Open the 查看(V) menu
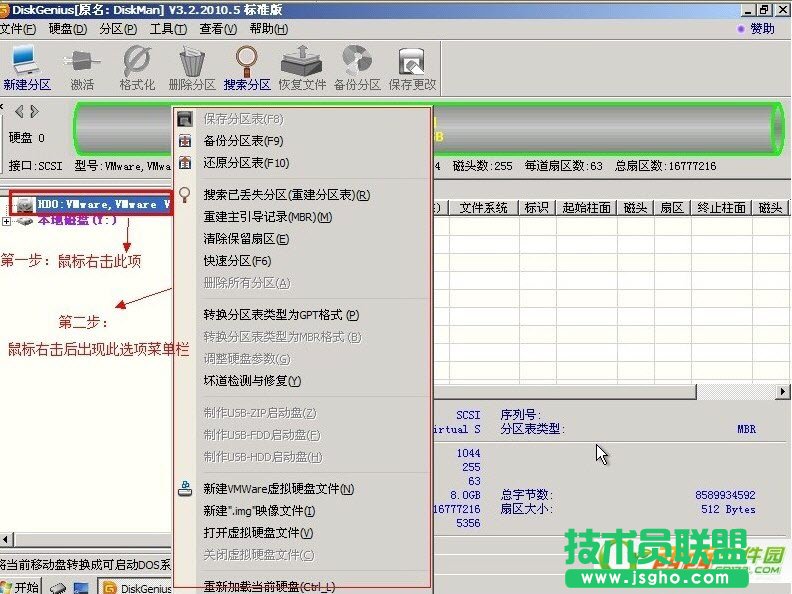Viewport: 792px width, 594px height. pyautogui.click(x=218, y=29)
